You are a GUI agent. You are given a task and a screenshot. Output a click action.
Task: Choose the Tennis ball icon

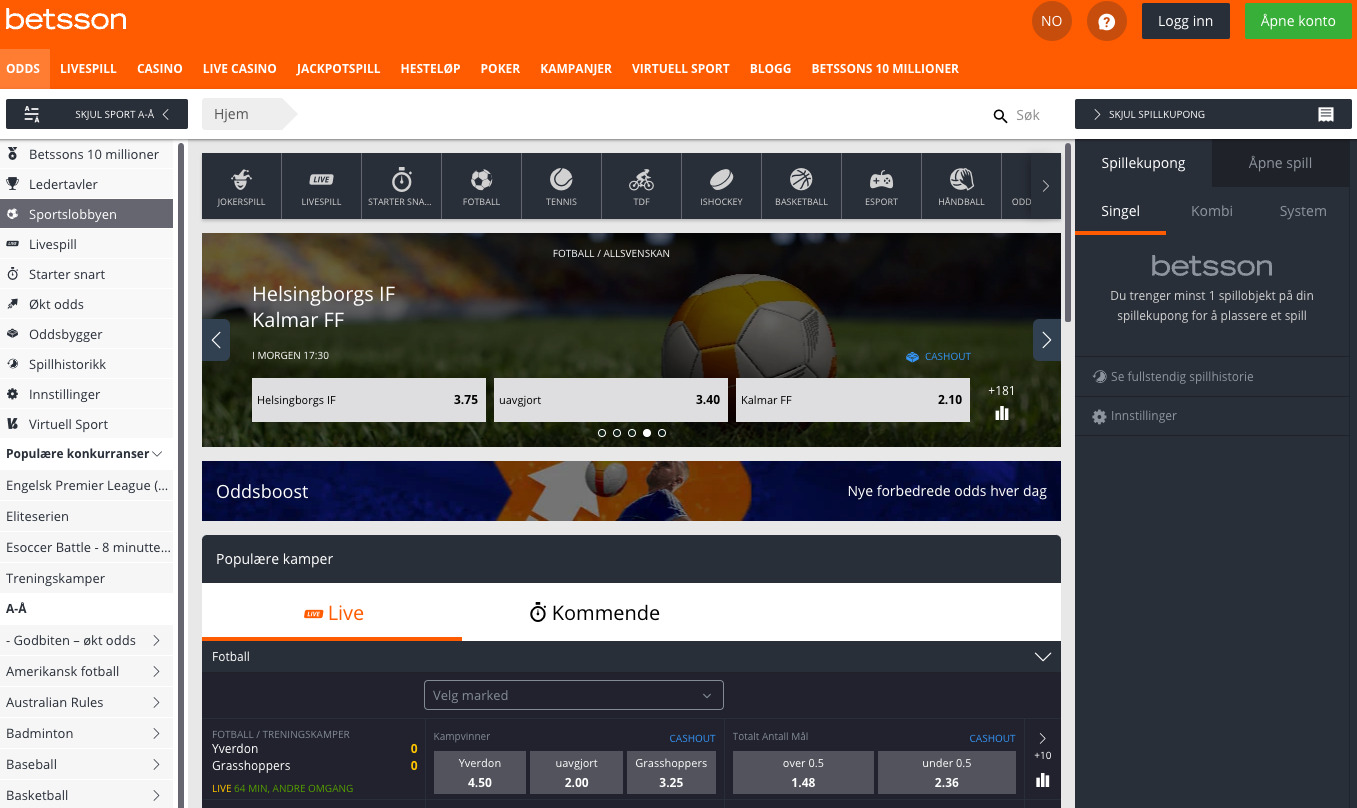tap(561, 186)
